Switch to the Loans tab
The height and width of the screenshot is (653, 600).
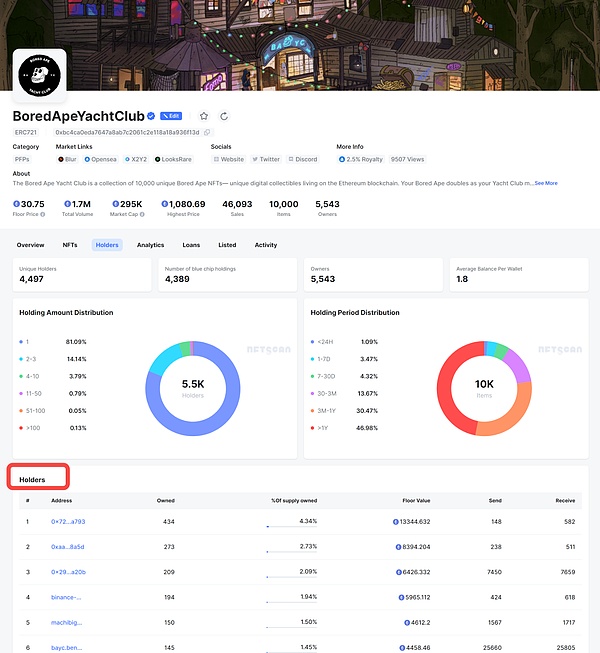[x=190, y=244]
